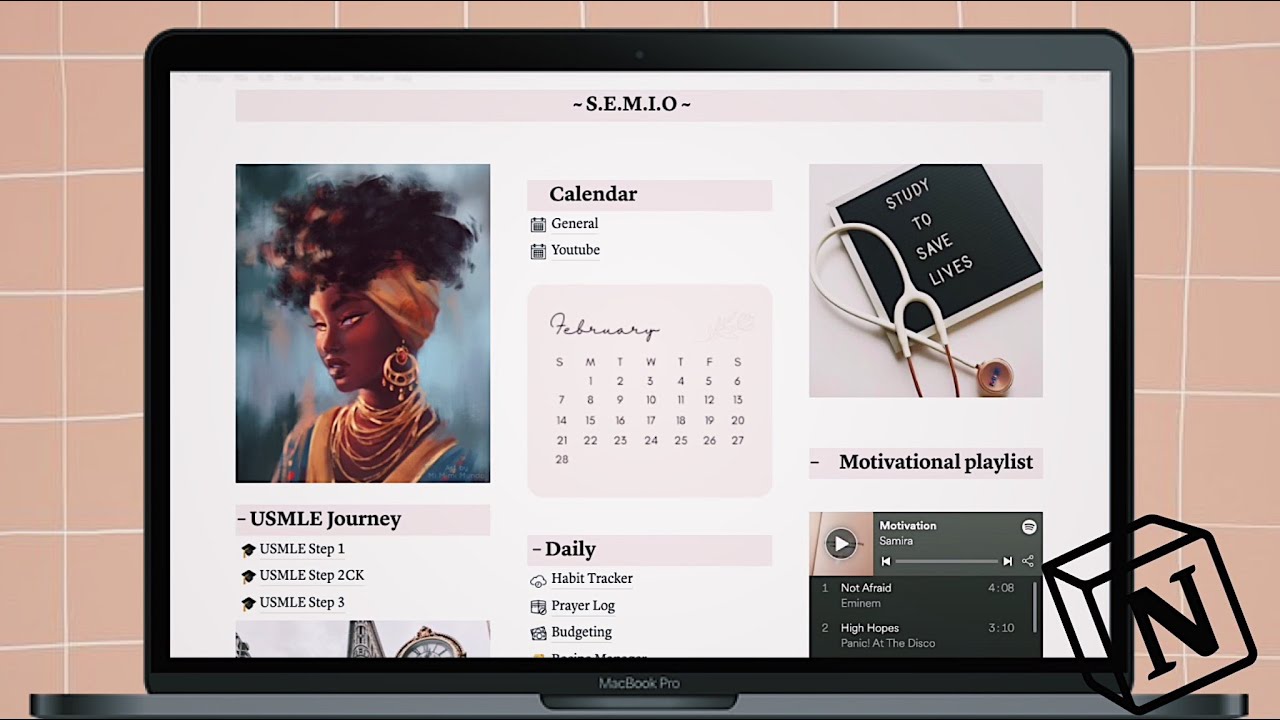Click the calendar icon beside Youtube

point(538,251)
